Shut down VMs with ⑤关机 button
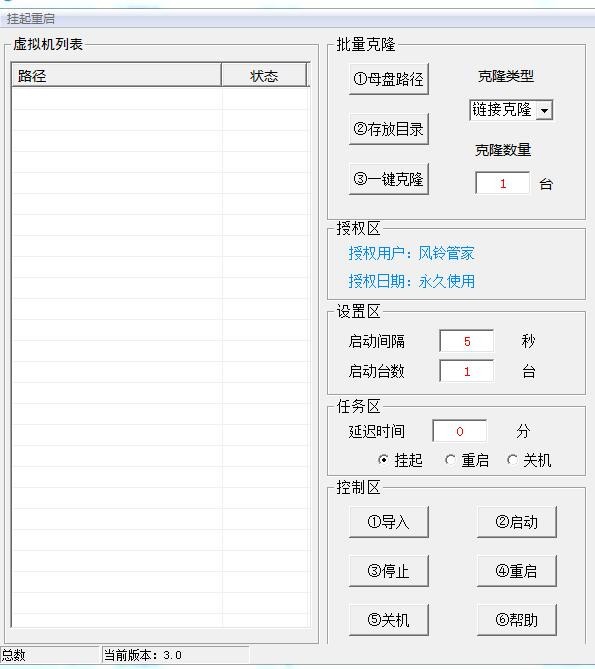Viewport: 595px width, 669px height. click(x=389, y=620)
